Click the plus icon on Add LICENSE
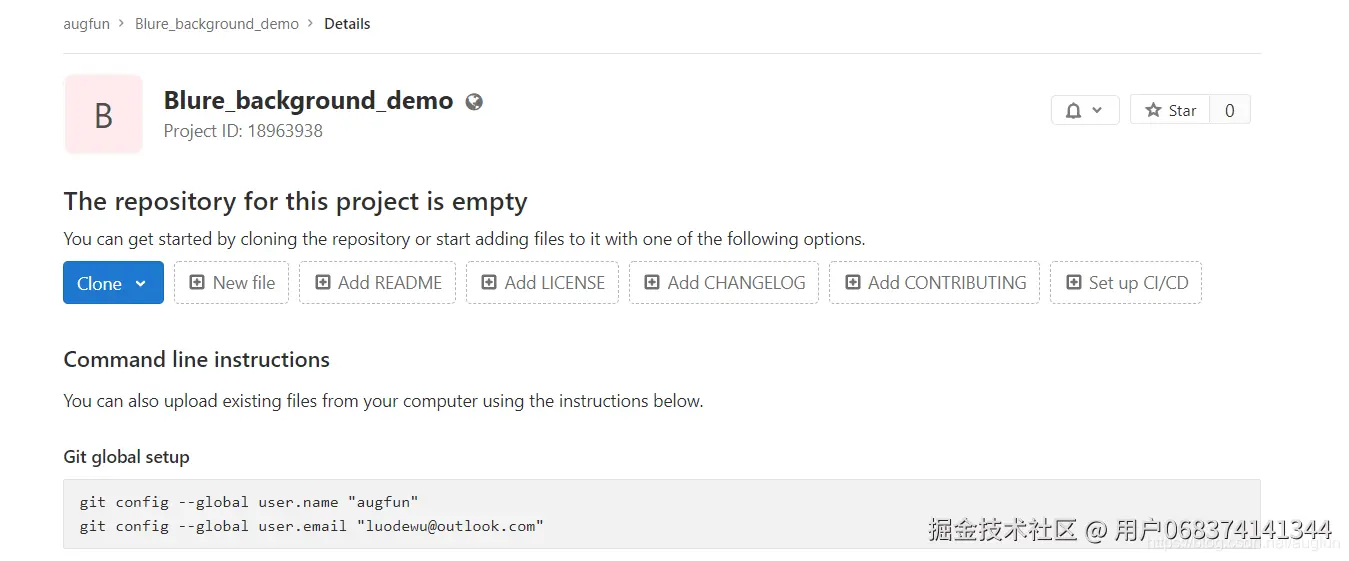This screenshot has height=561, width=1349. 489,283
